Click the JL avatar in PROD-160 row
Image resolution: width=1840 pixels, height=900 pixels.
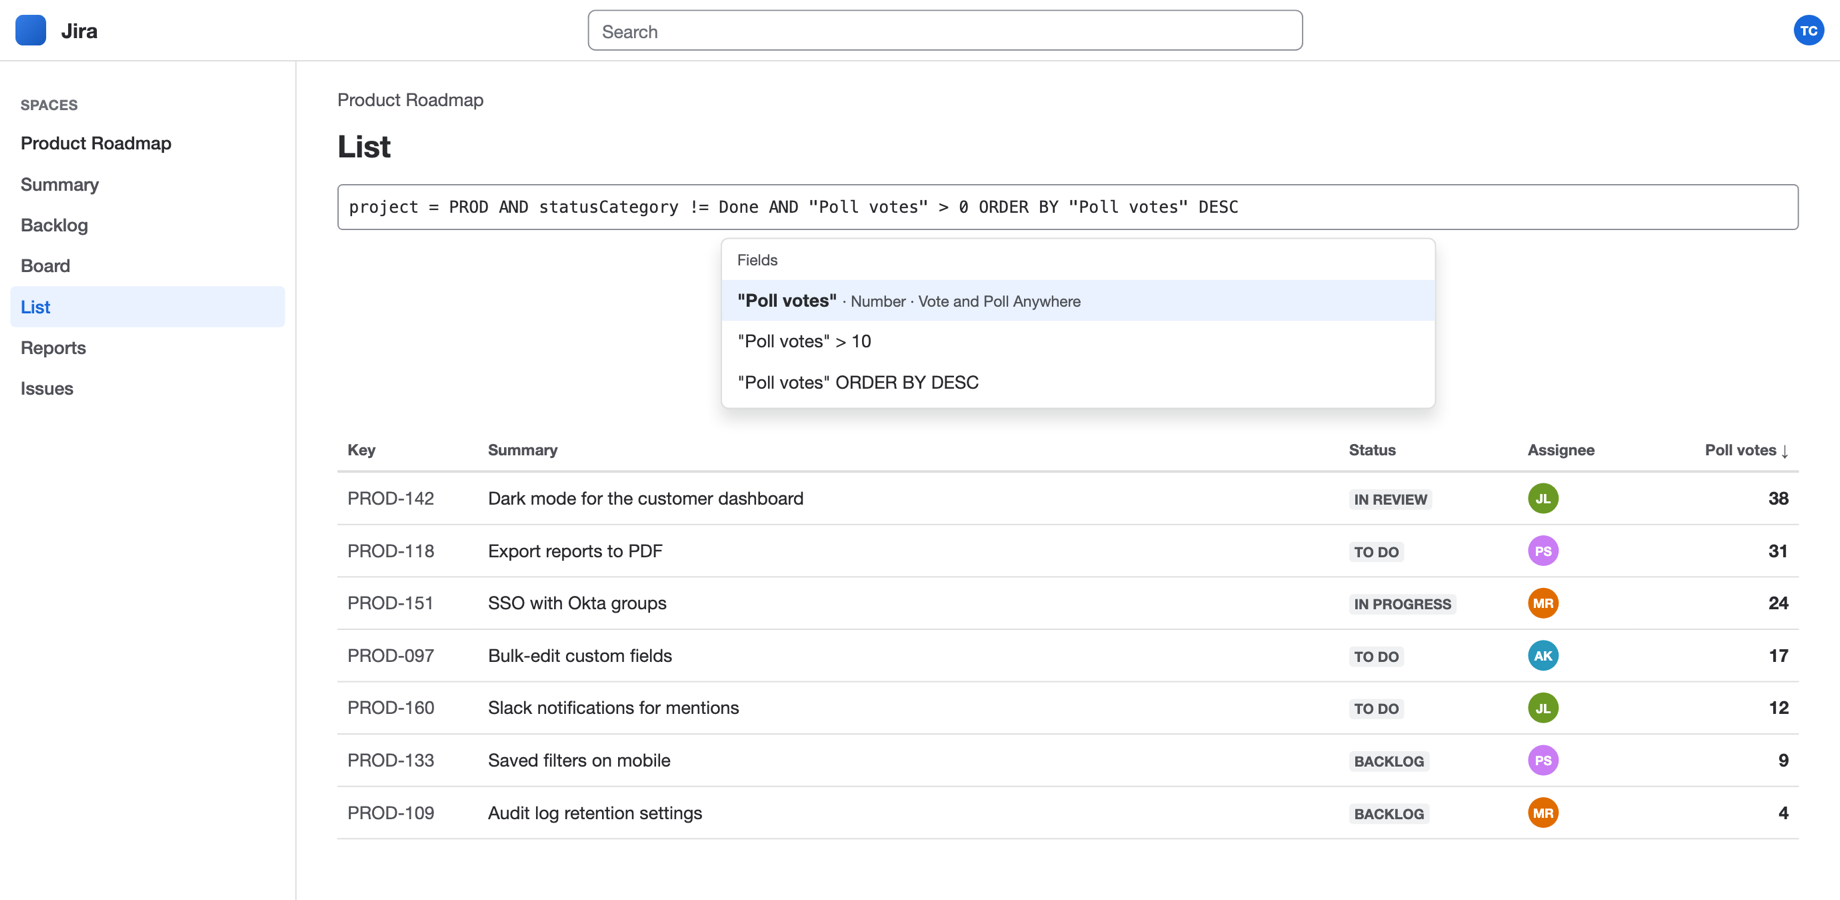coord(1543,708)
